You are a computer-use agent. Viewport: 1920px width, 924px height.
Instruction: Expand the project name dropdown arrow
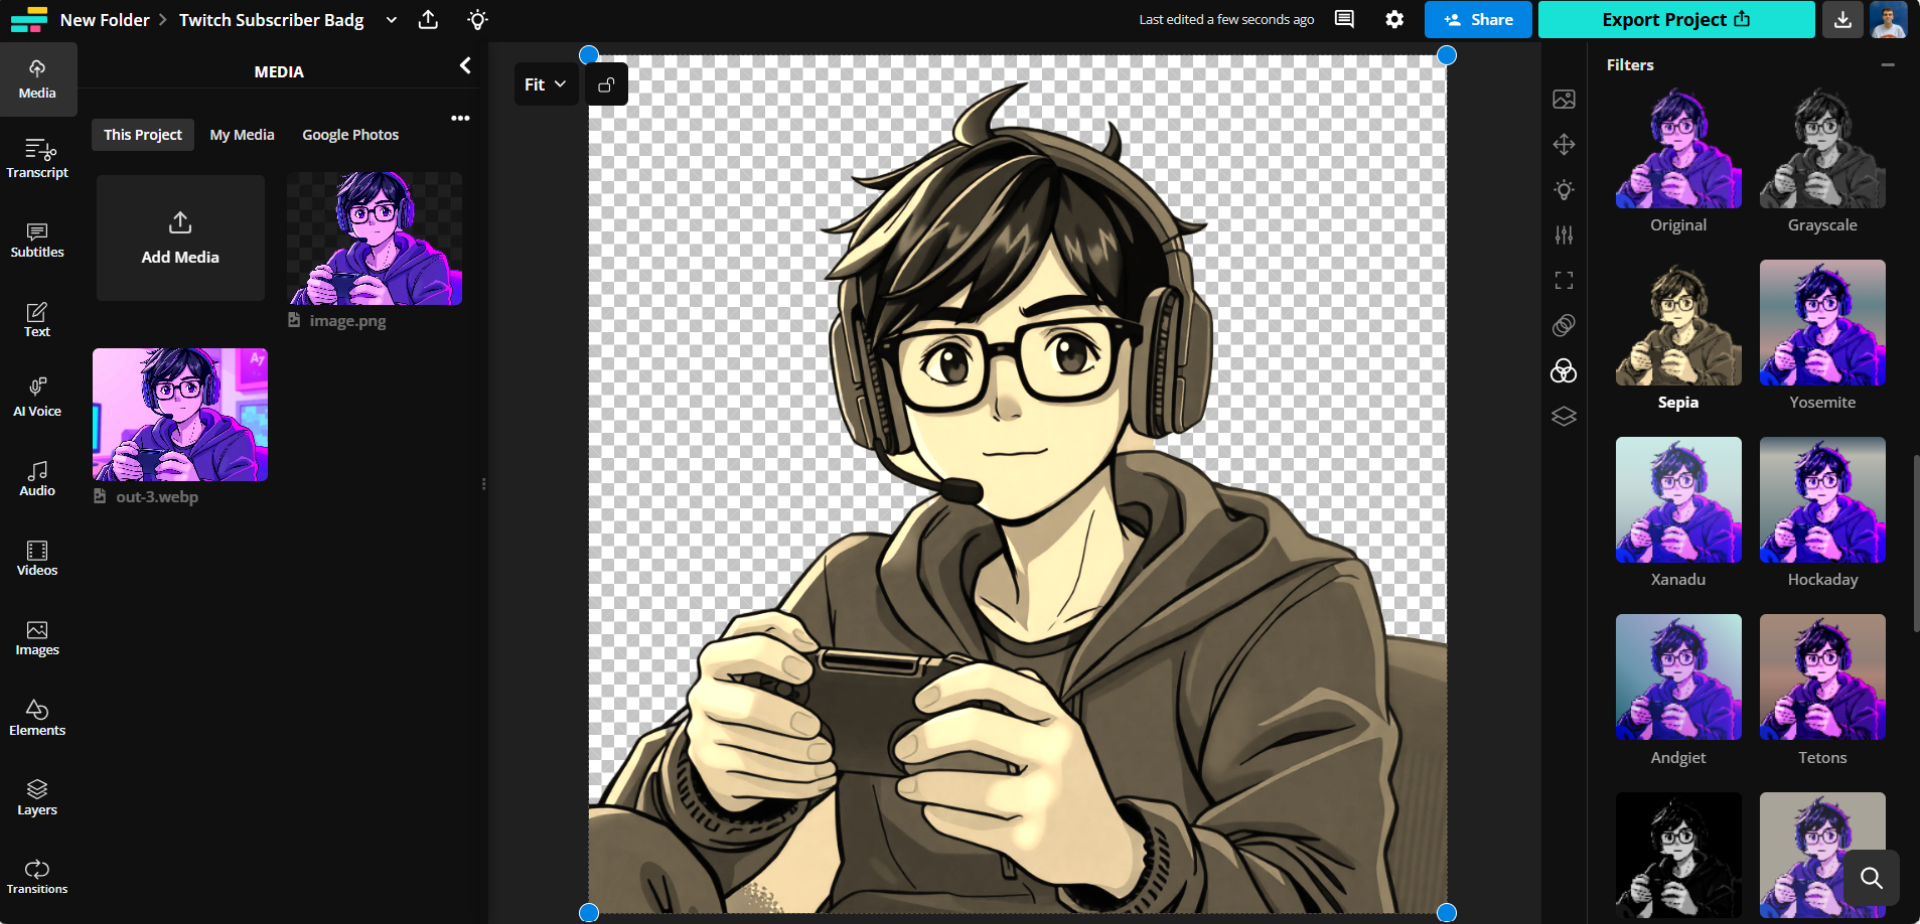tap(390, 20)
